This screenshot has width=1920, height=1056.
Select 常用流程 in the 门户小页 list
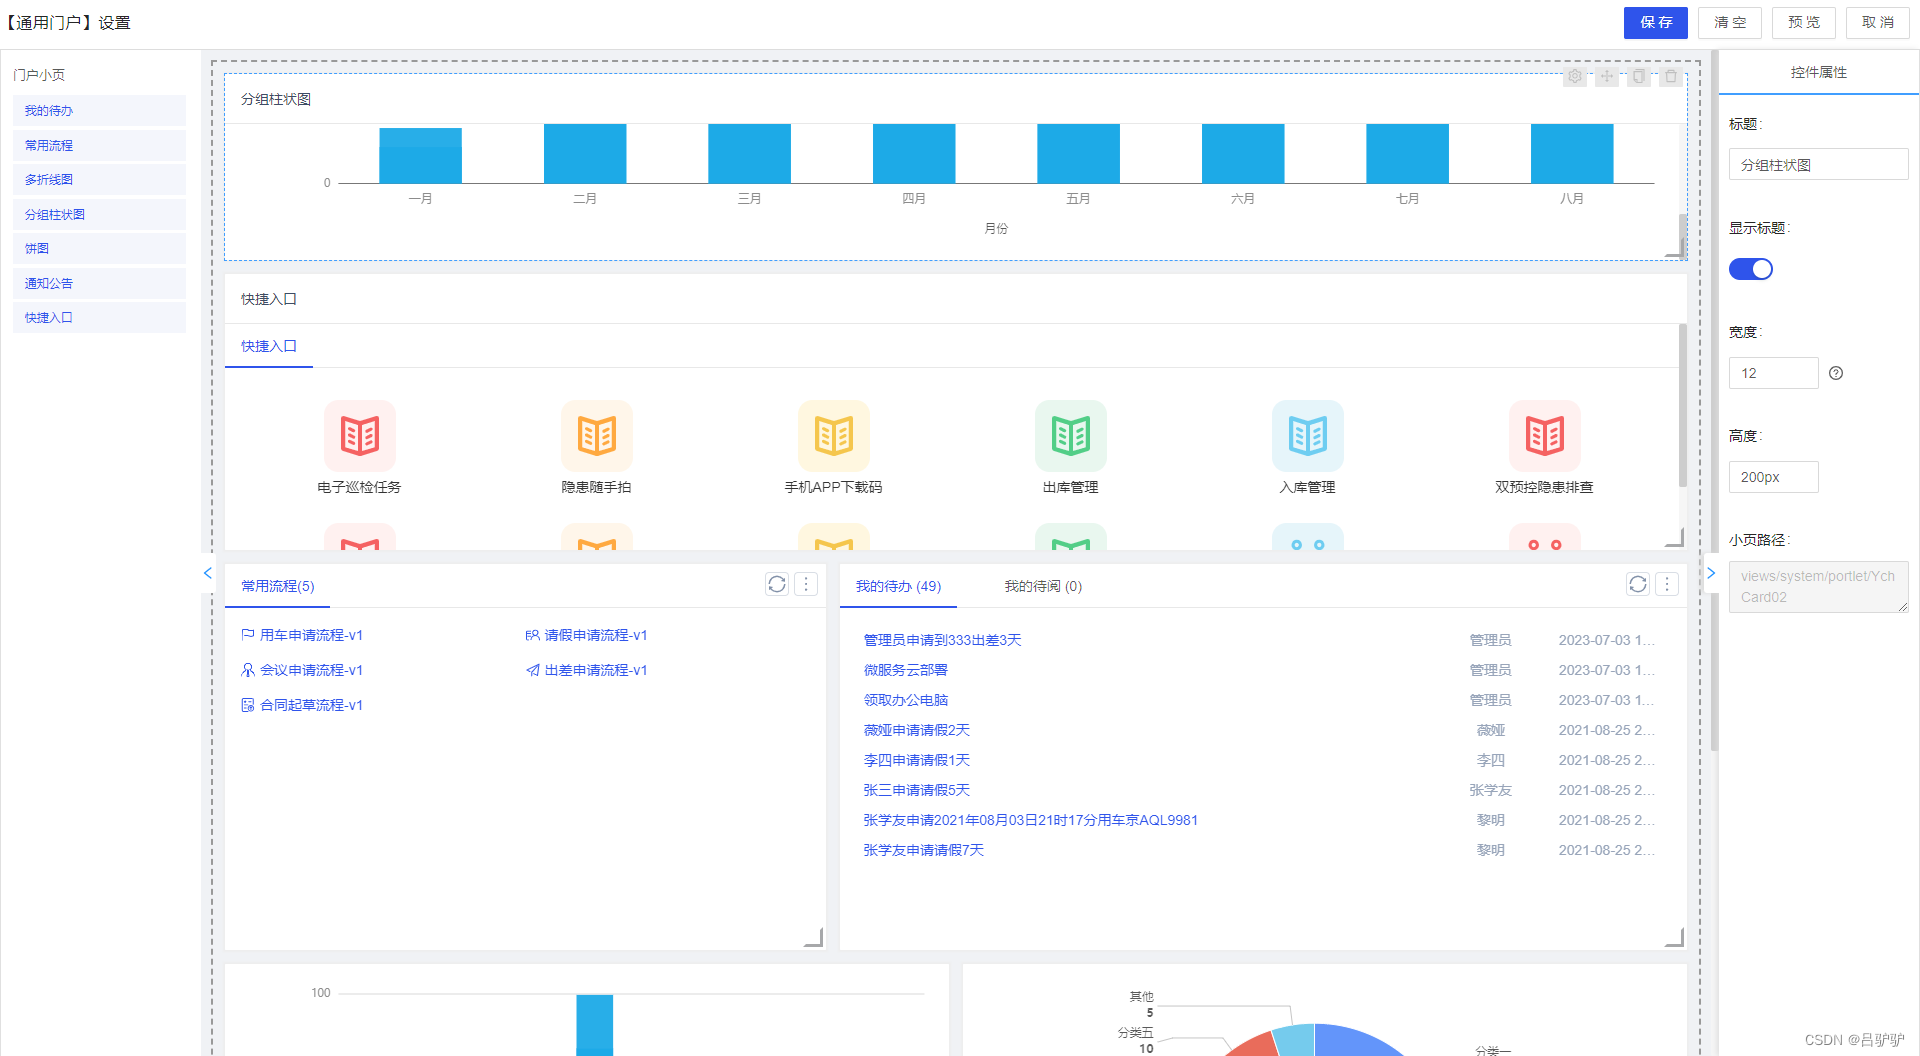click(x=99, y=145)
